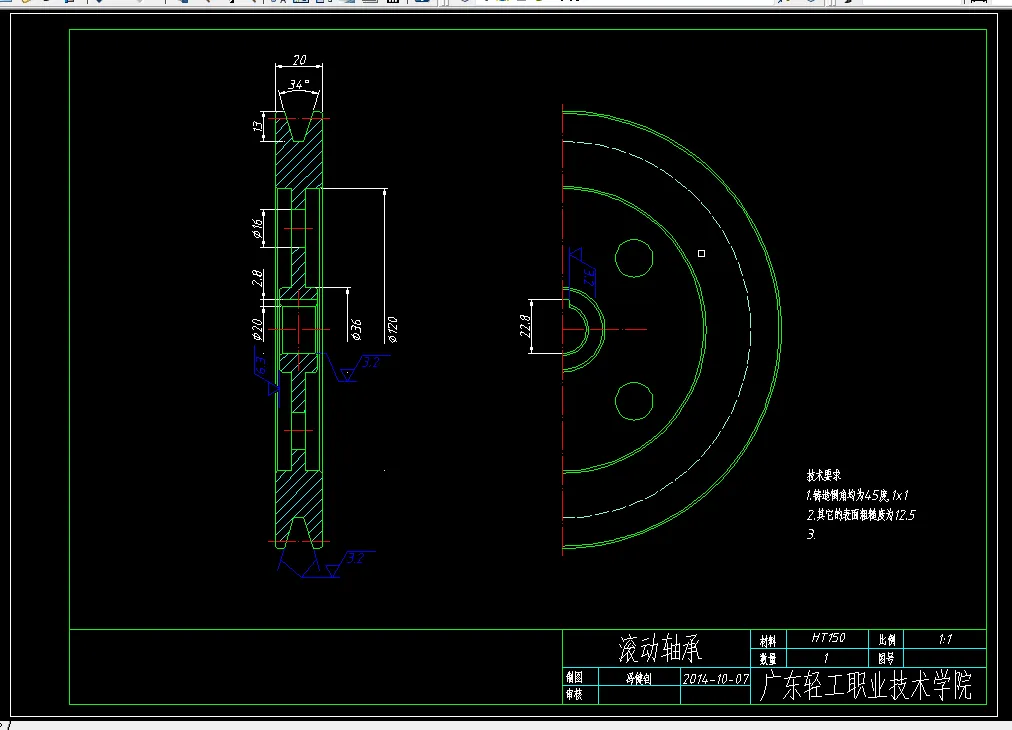Click the 材料 label cell
1012x730 pixels.
[767, 641]
